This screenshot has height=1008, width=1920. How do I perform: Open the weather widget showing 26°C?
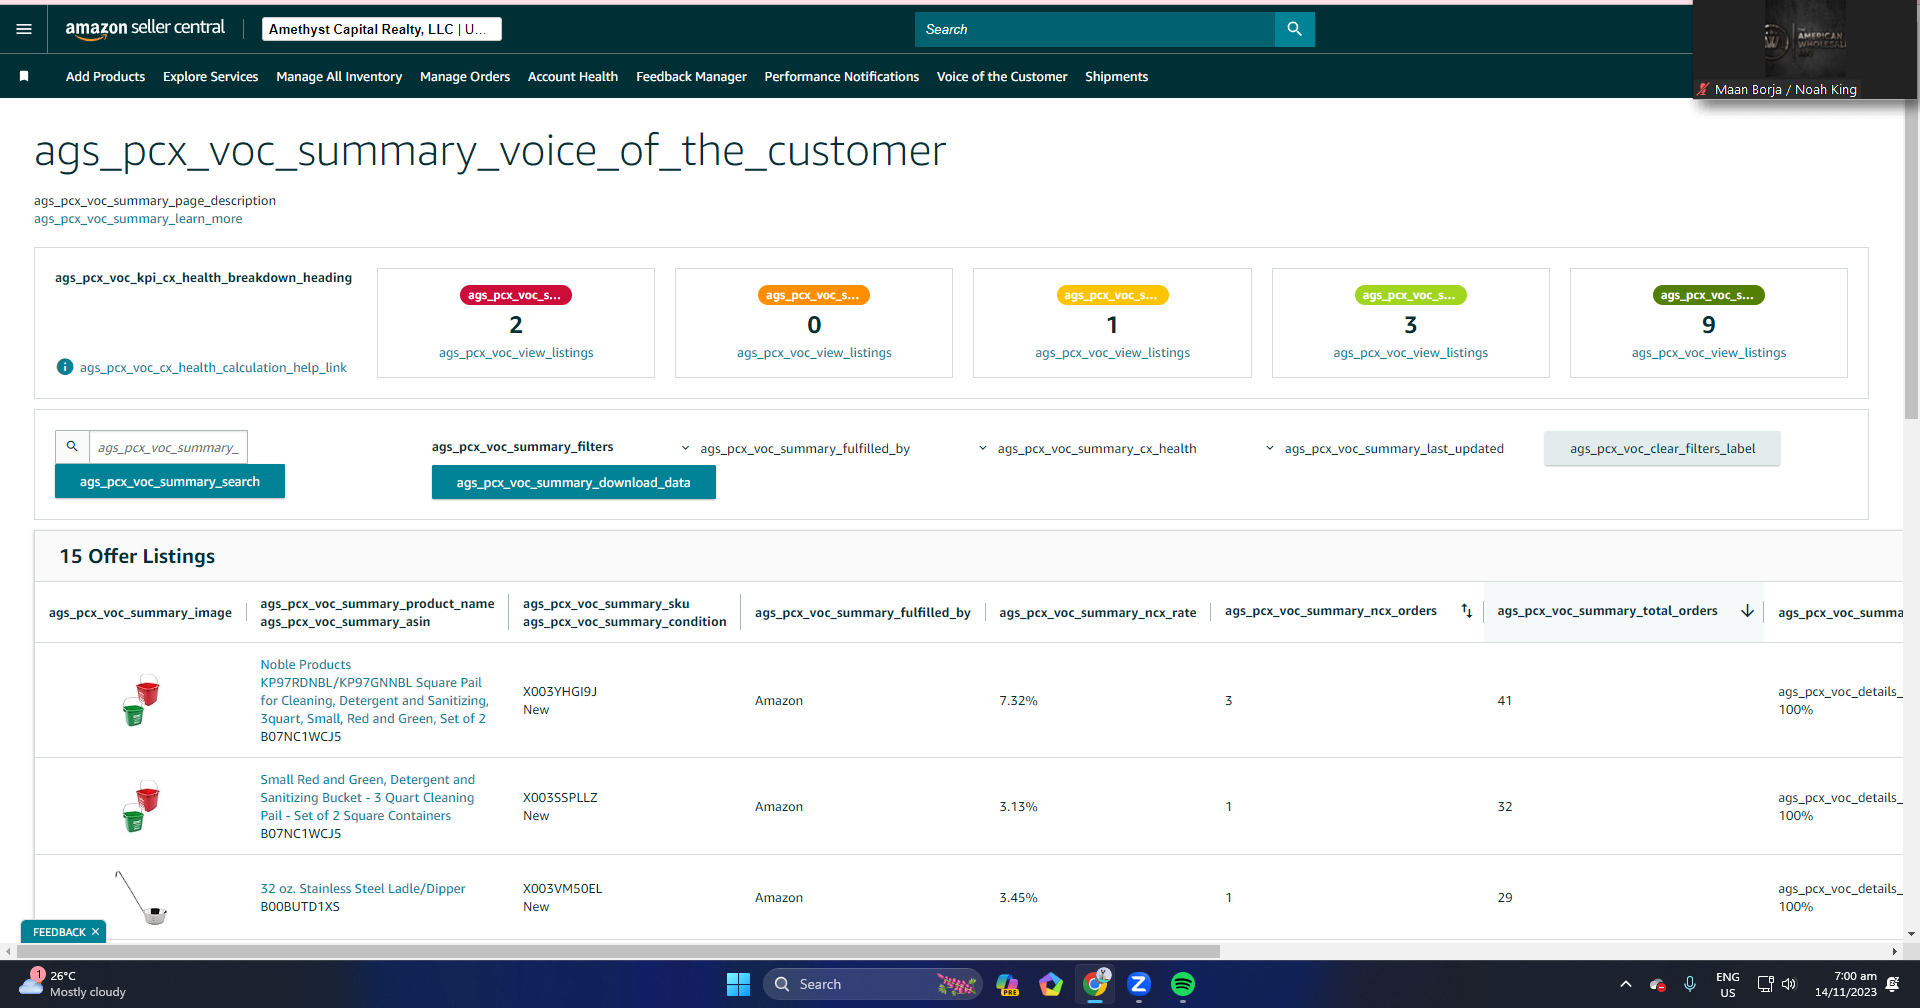pyautogui.click(x=74, y=984)
